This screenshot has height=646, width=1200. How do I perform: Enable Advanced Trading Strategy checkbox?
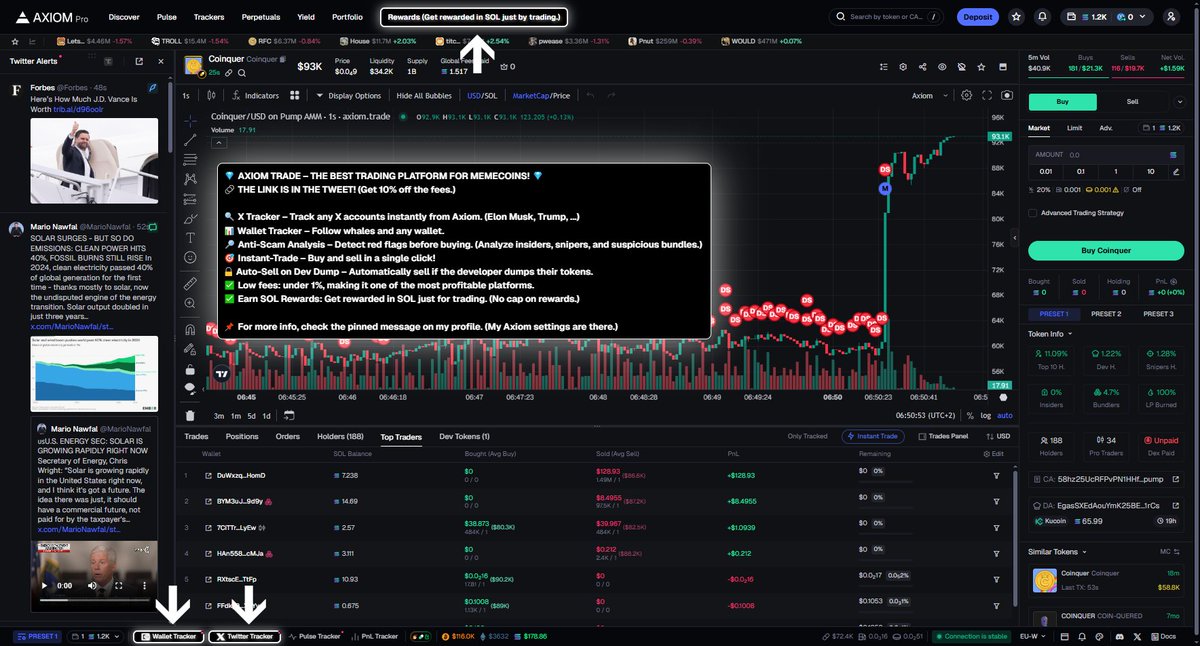point(1032,212)
